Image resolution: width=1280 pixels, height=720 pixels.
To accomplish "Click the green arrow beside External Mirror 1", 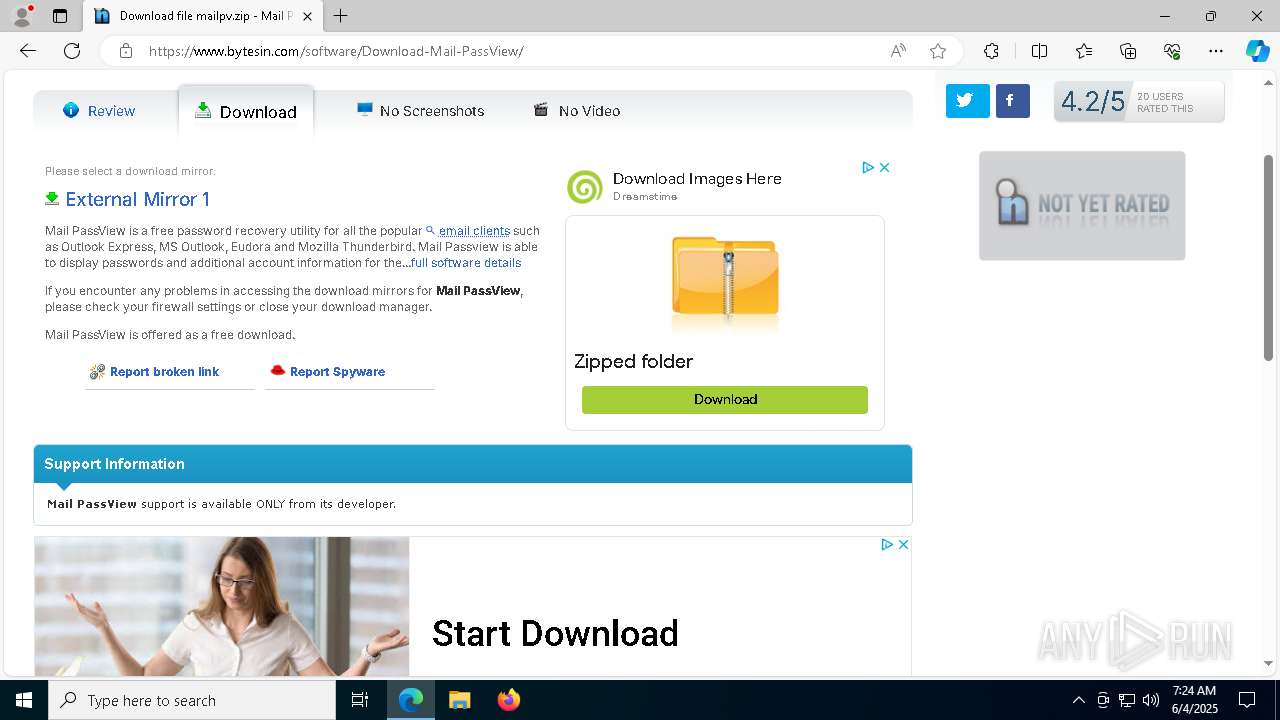I will point(52,198).
